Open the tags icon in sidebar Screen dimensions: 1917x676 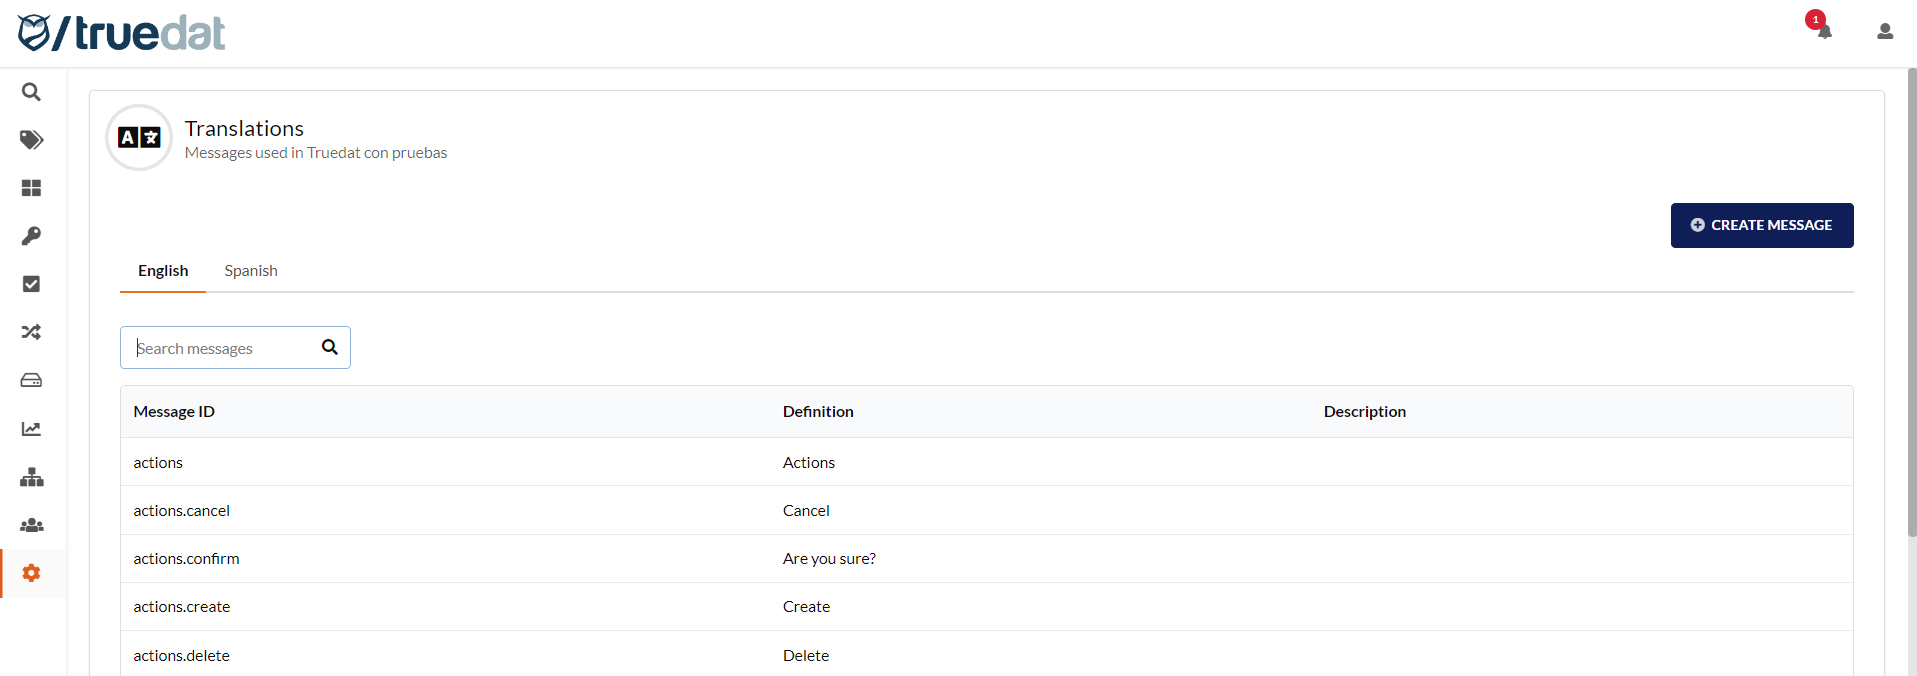click(x=31, y=140)
